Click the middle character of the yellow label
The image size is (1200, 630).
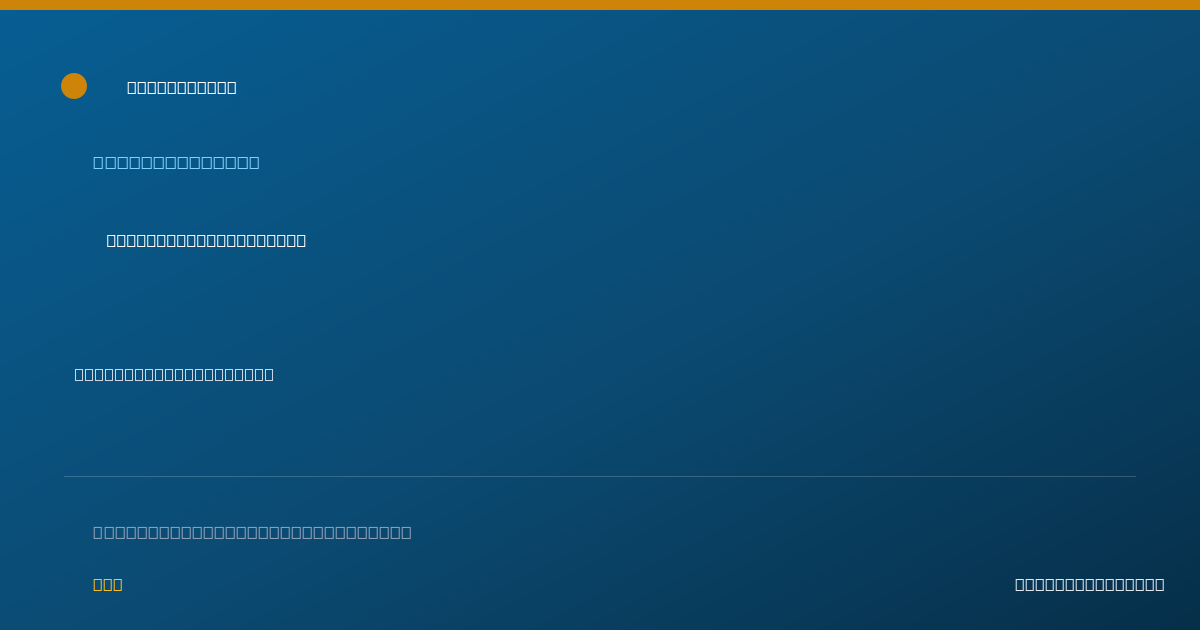(108, 585)
